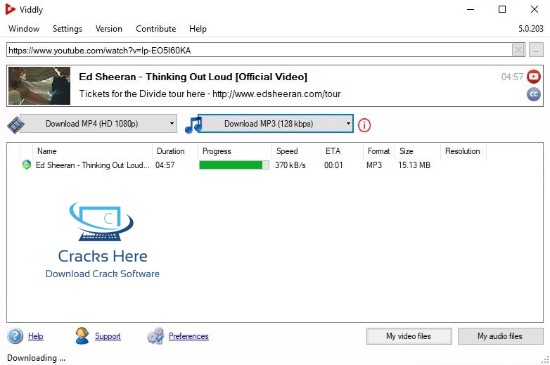This screenshot has width=550, height=365.
Task: Click the blue question mark Help icon
Action: click(x=15, y=336)
